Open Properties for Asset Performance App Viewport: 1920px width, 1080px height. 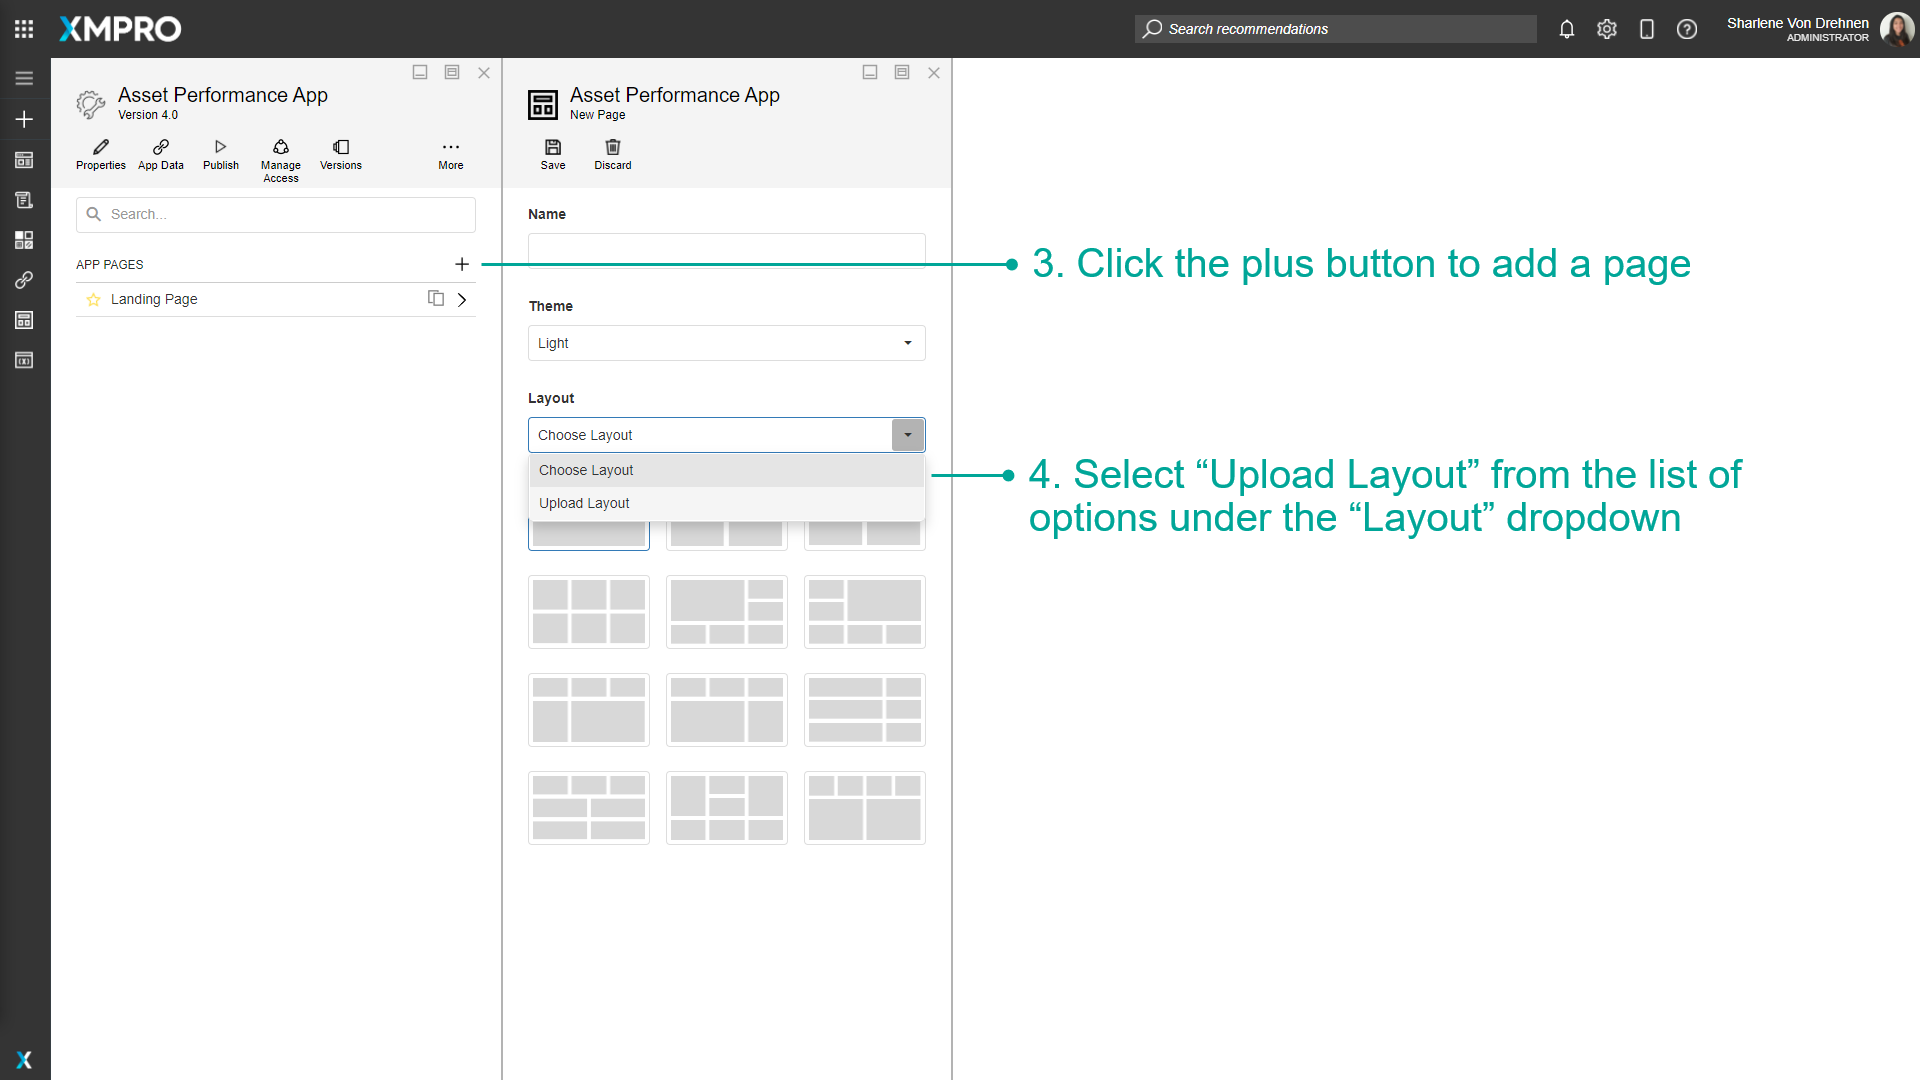100,155
